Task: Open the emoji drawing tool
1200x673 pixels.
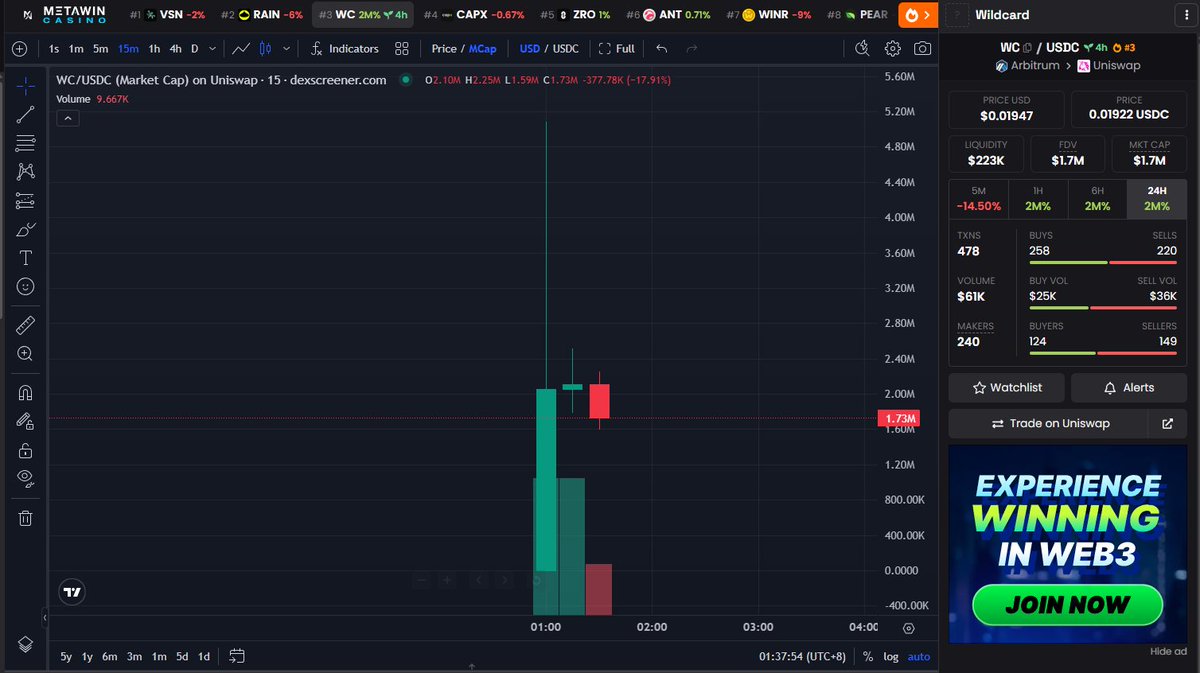Action: 27,286
